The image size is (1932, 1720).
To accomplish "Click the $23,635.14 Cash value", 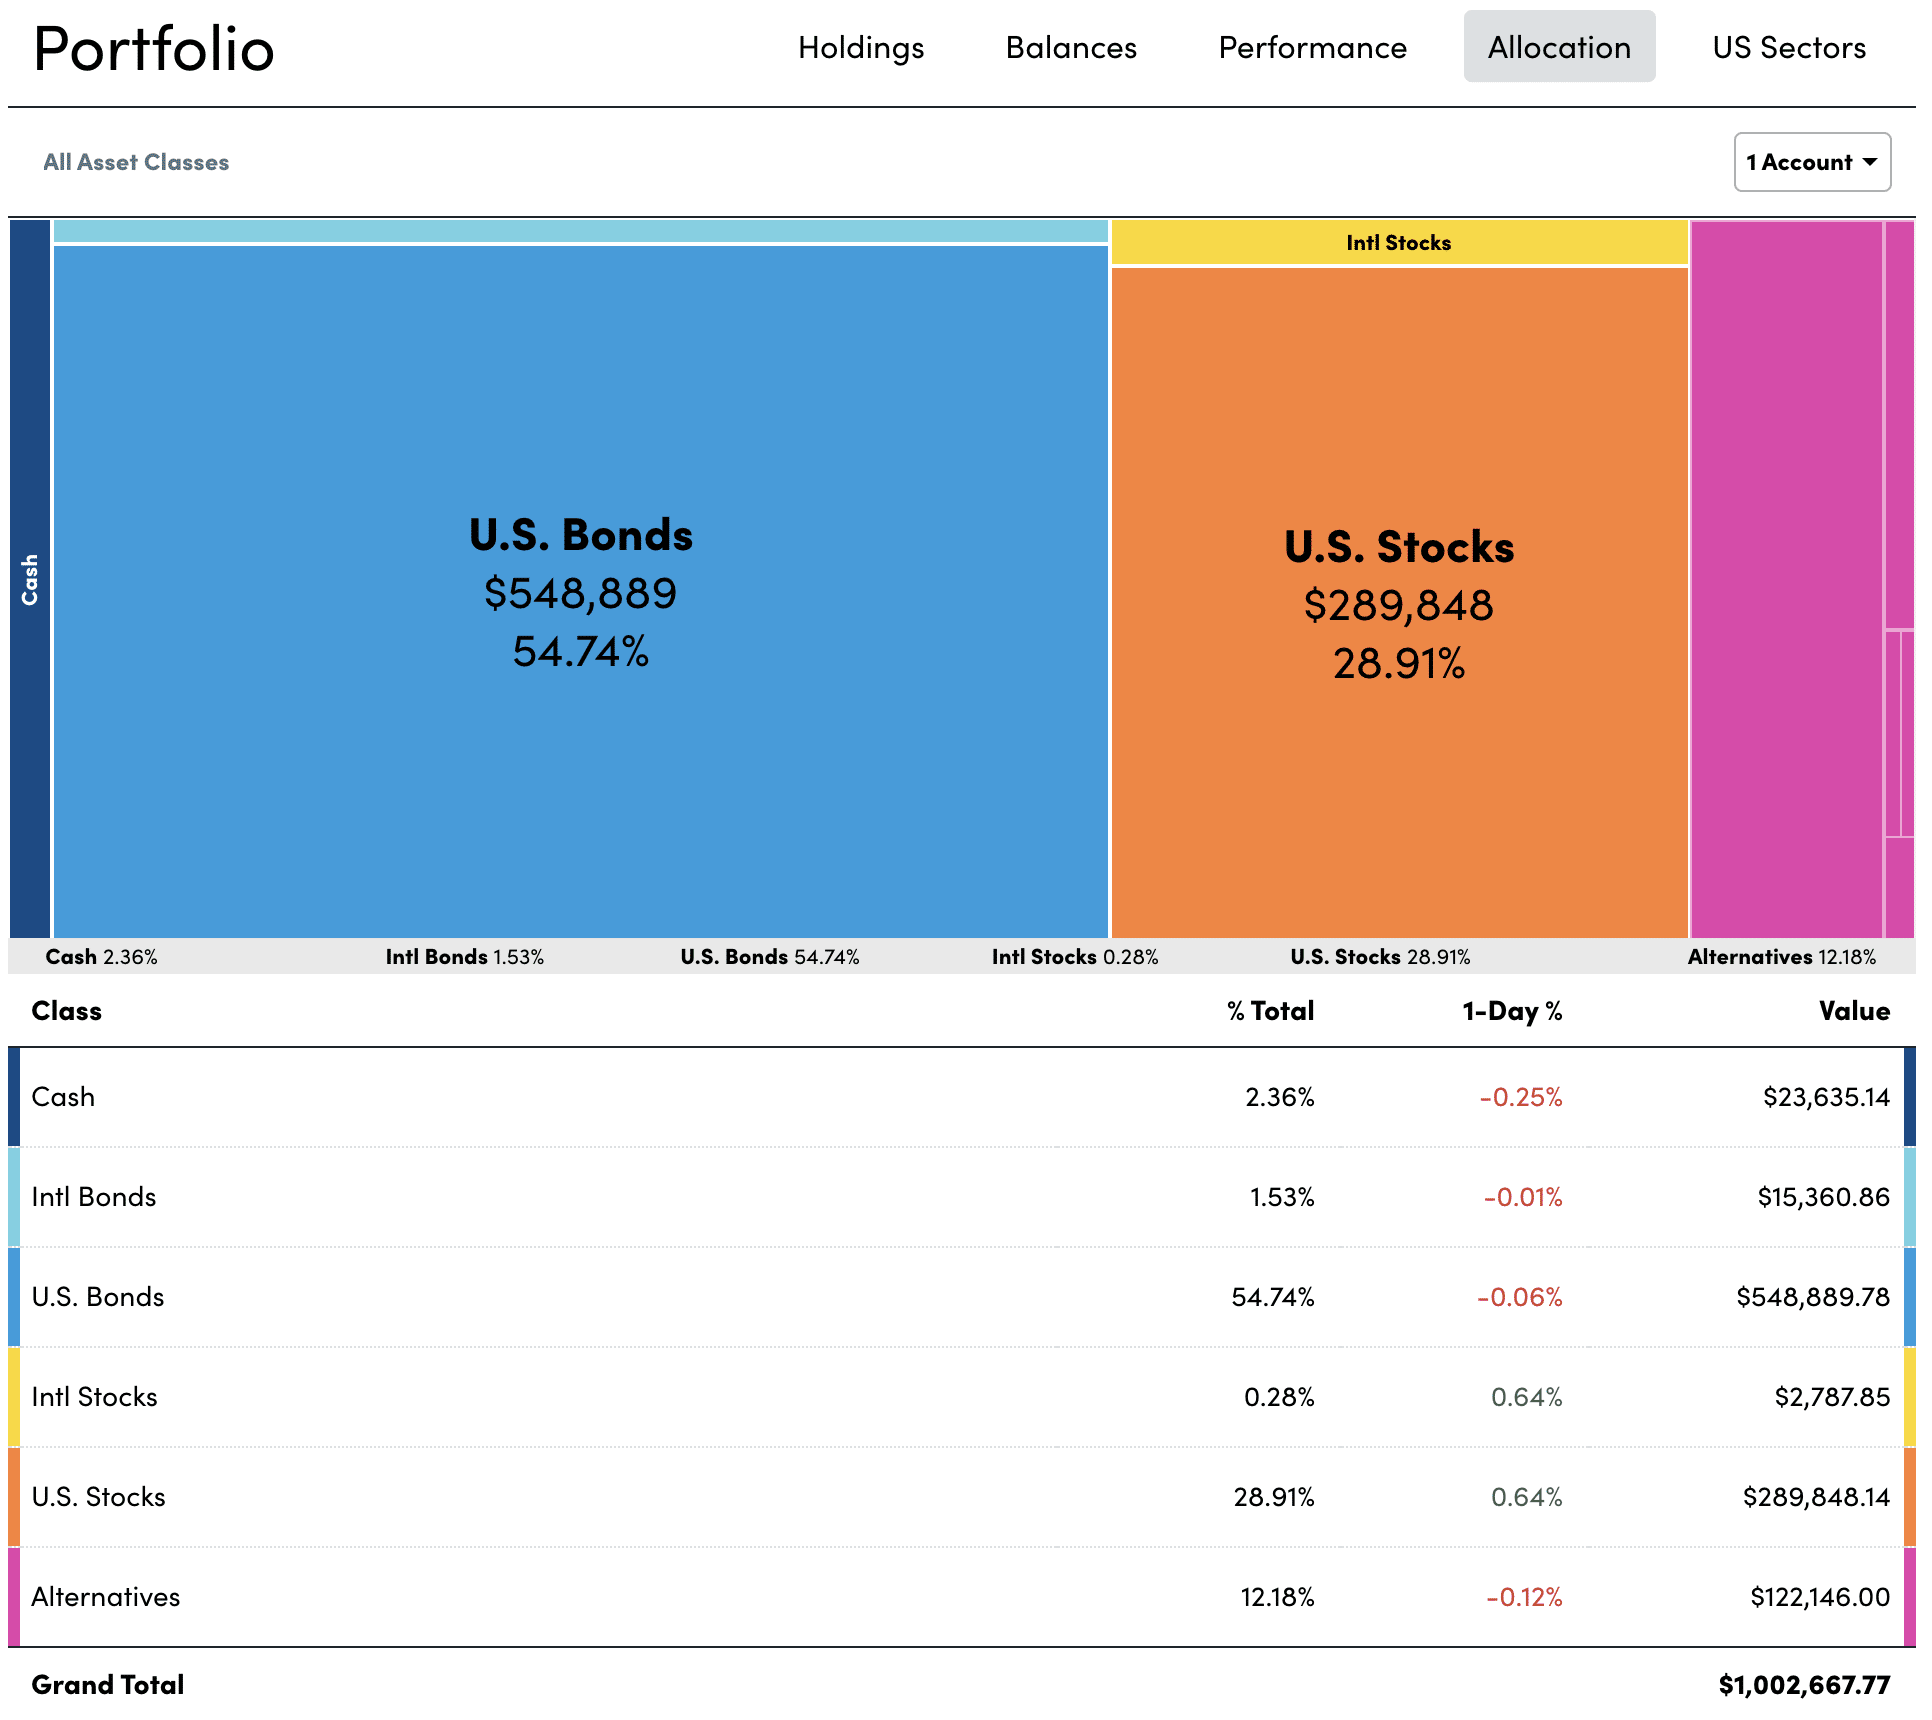I will tap(1826, 1097).
